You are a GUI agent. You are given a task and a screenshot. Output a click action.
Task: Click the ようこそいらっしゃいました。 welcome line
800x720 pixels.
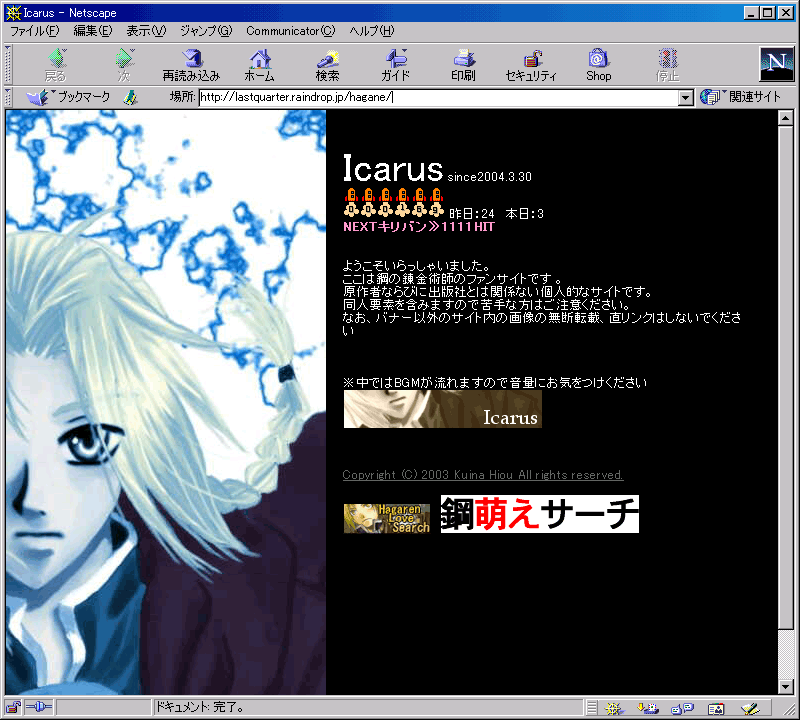coord(416,265)
